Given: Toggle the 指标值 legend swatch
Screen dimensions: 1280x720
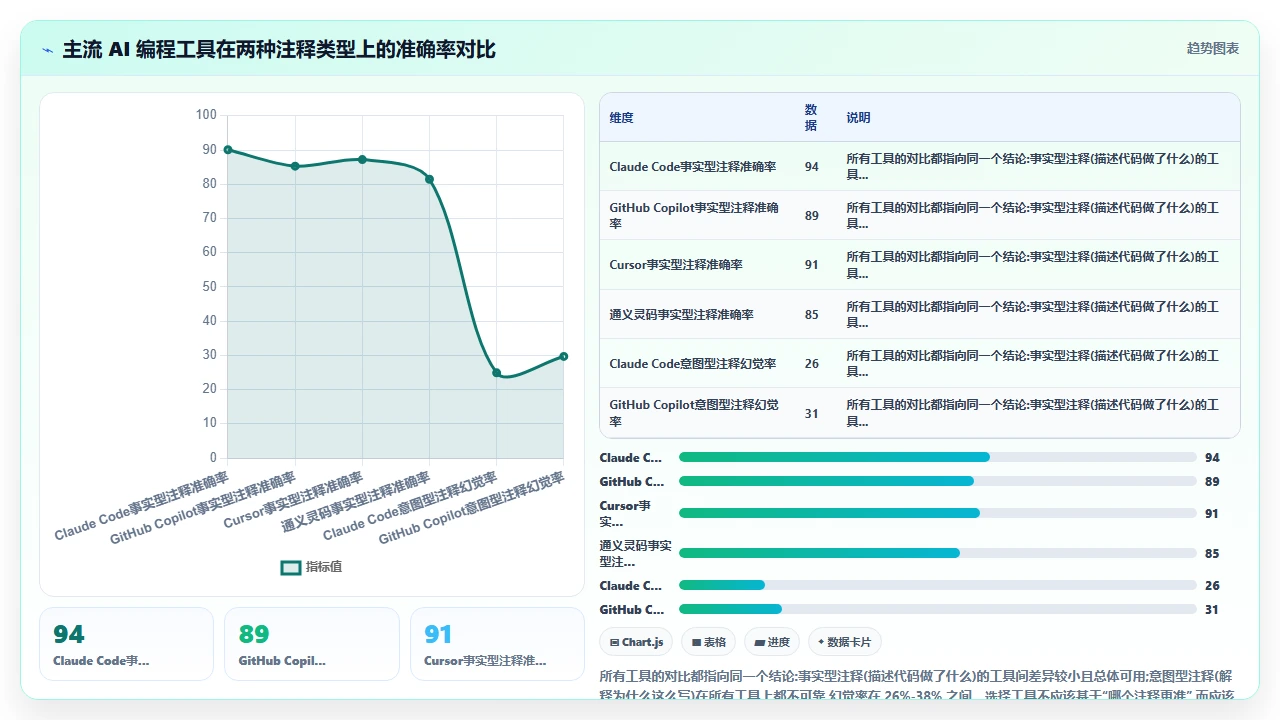Looking at the screenshot, I should point(291,567).
